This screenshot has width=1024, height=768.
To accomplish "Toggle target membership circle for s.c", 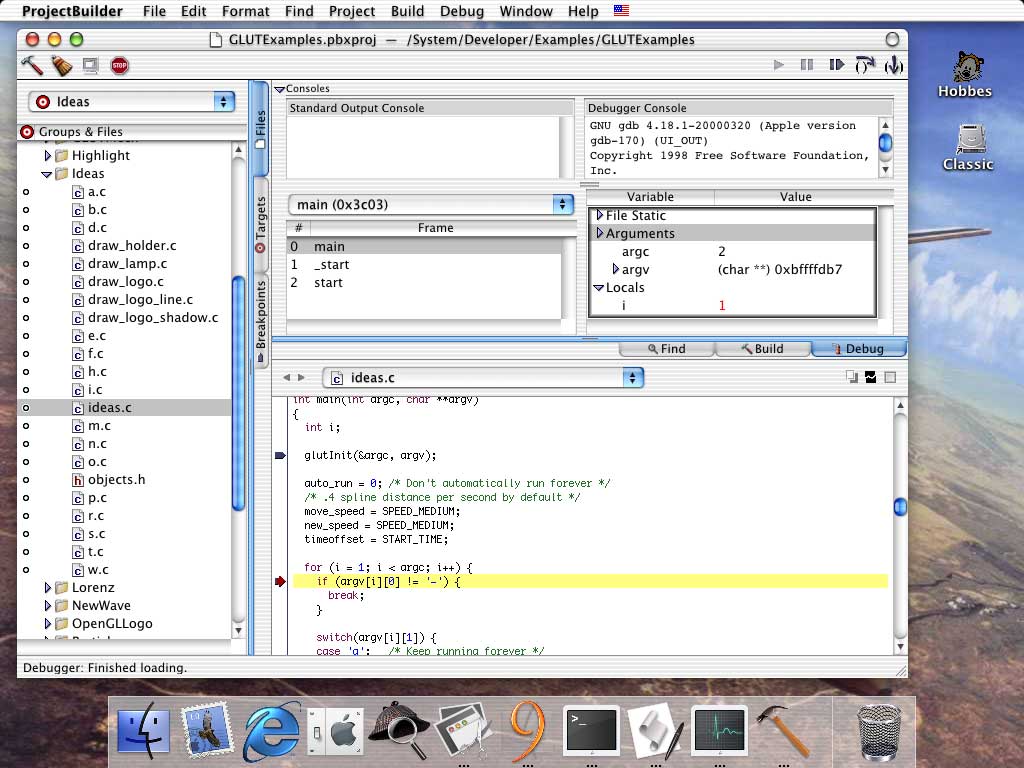I will click(26, 534).
